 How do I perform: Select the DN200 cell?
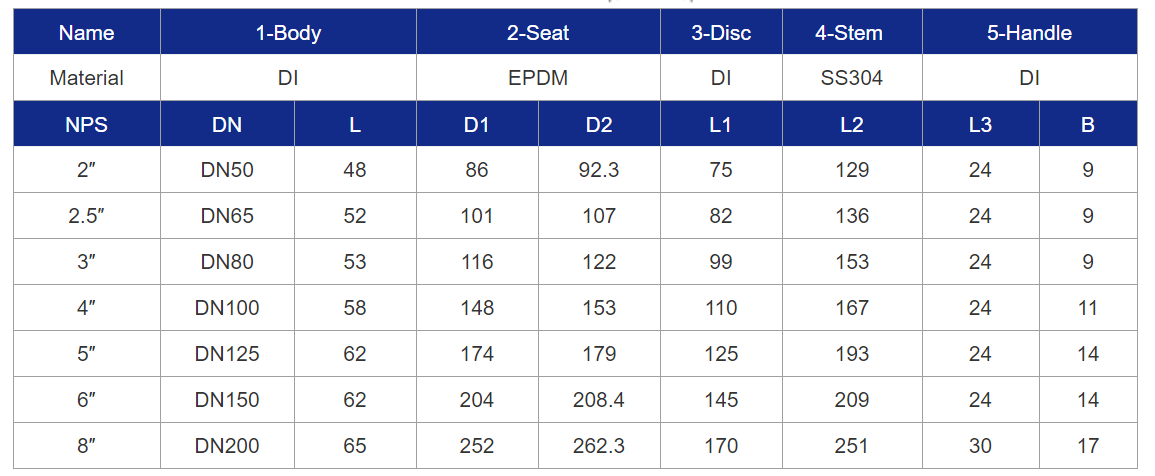(x=227, y=446)
